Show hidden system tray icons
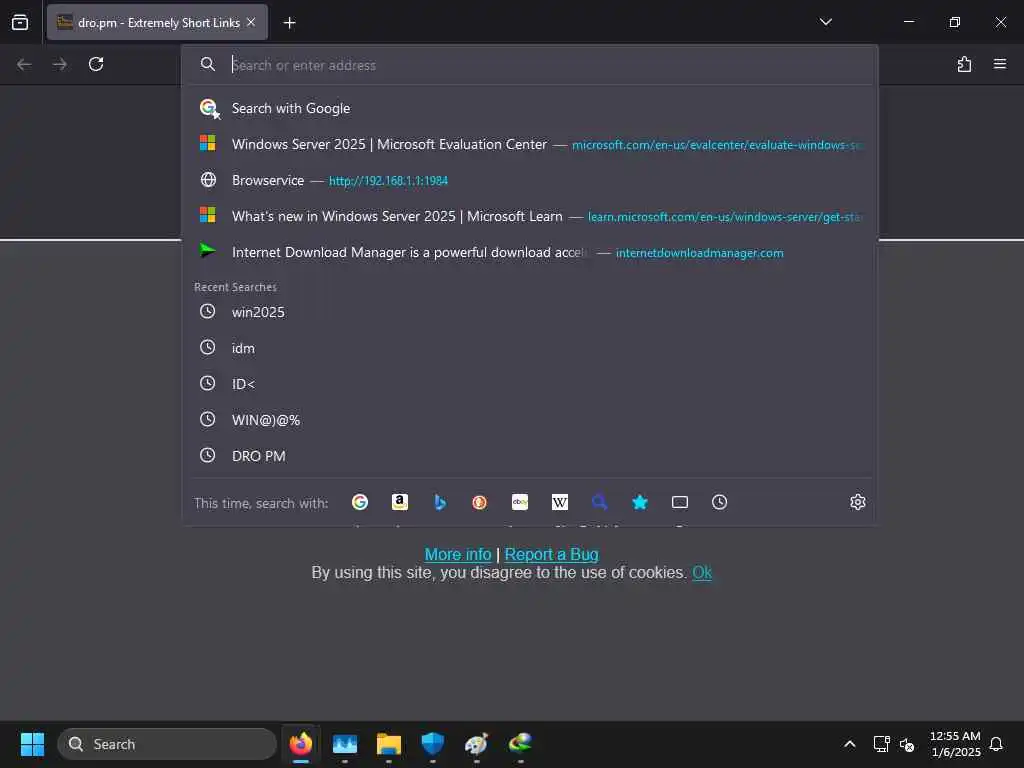Viewport: 1024px width, 768px height. click(x=850, y=744)
